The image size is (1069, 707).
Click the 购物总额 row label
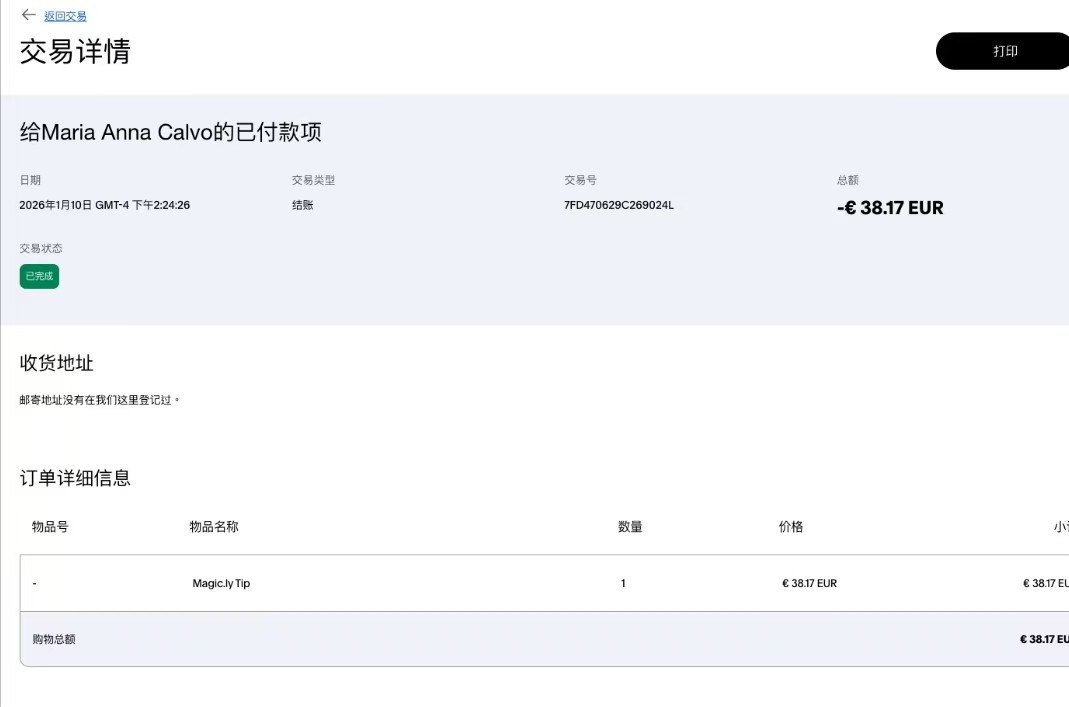[54, 639]
